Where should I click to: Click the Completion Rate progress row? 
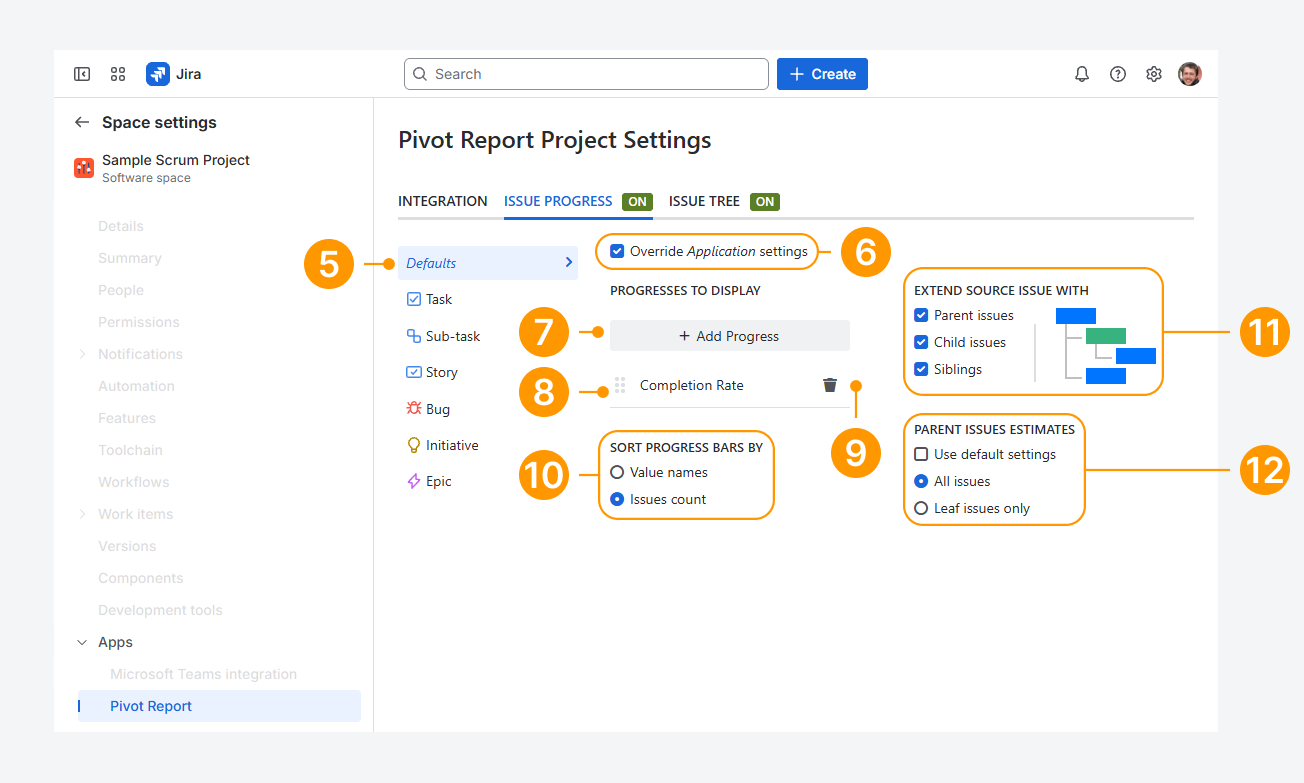pos(730,385)
